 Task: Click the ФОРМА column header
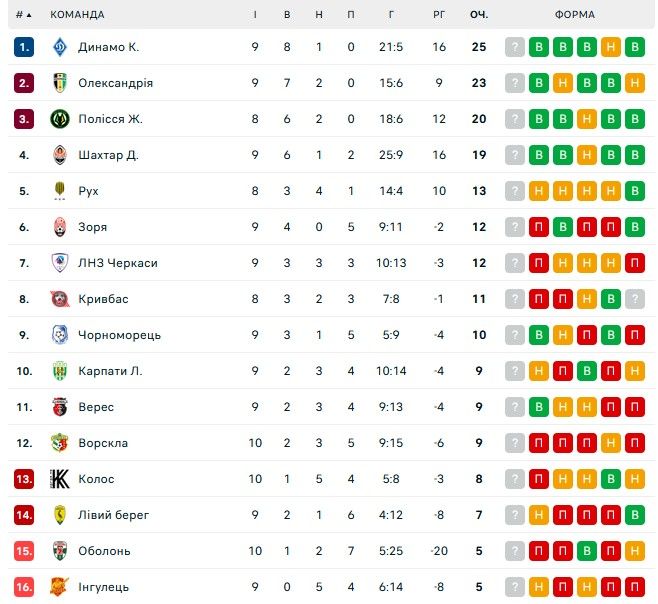coord(574,15)
